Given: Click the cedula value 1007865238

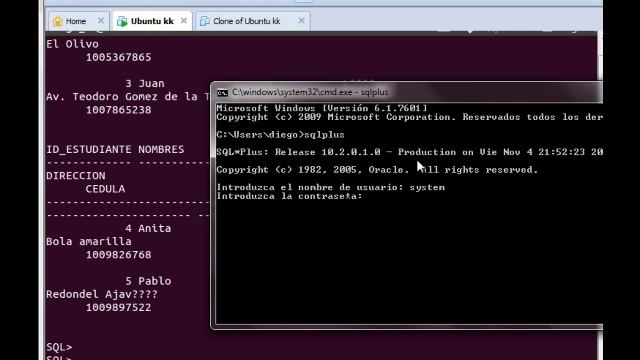Looking at the screenshot, I should (118, 110).
